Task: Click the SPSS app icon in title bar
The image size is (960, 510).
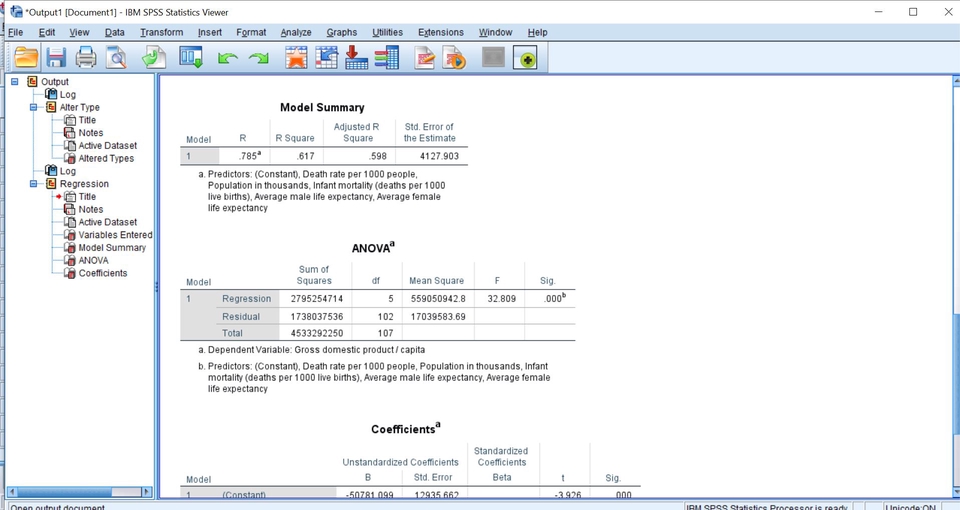Action: [16, 12]
